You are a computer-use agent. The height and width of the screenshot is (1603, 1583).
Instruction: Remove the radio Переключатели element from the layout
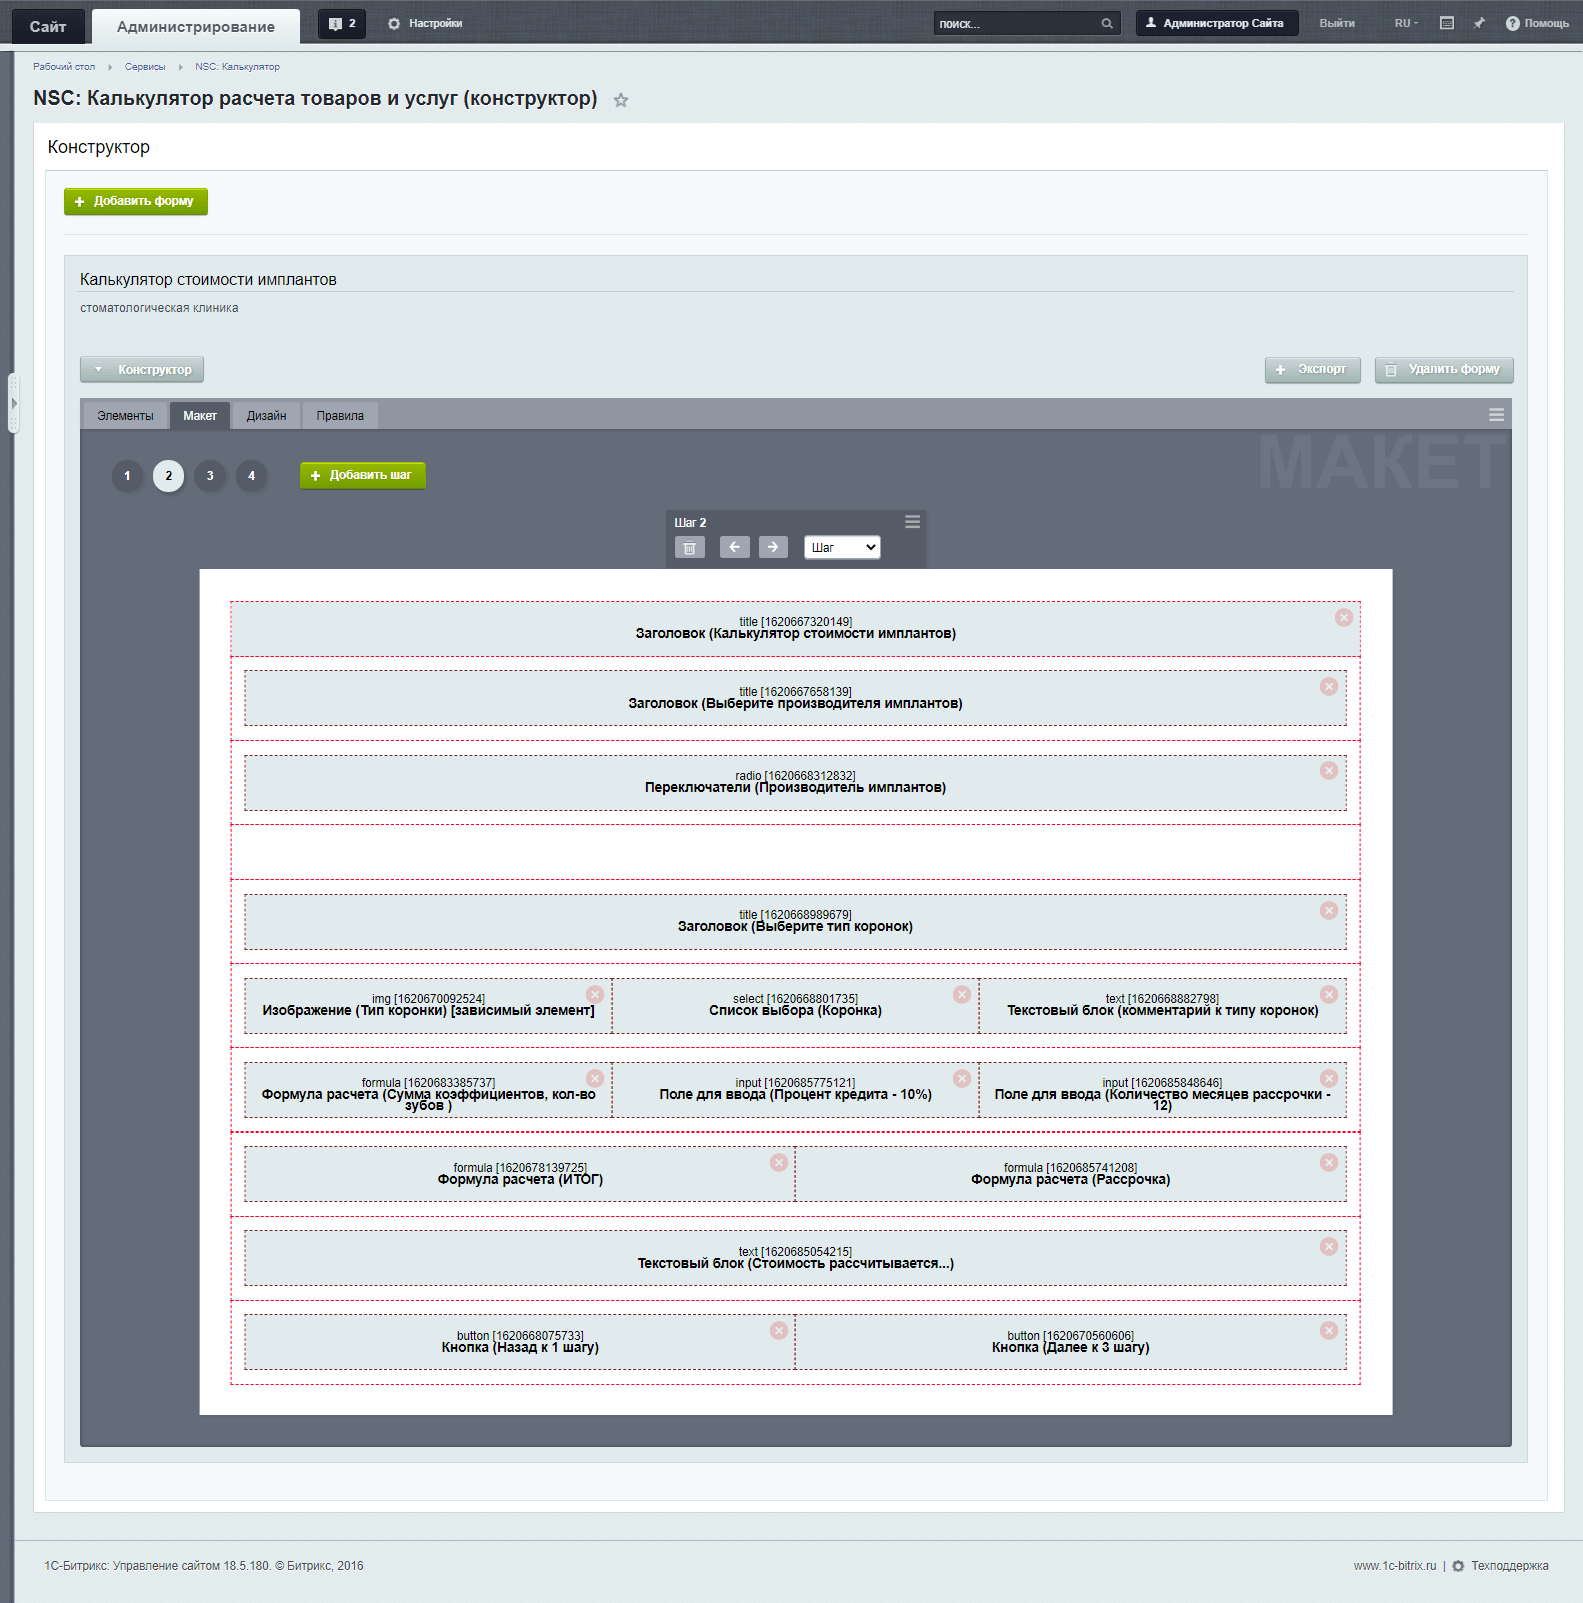[1328, 771]
